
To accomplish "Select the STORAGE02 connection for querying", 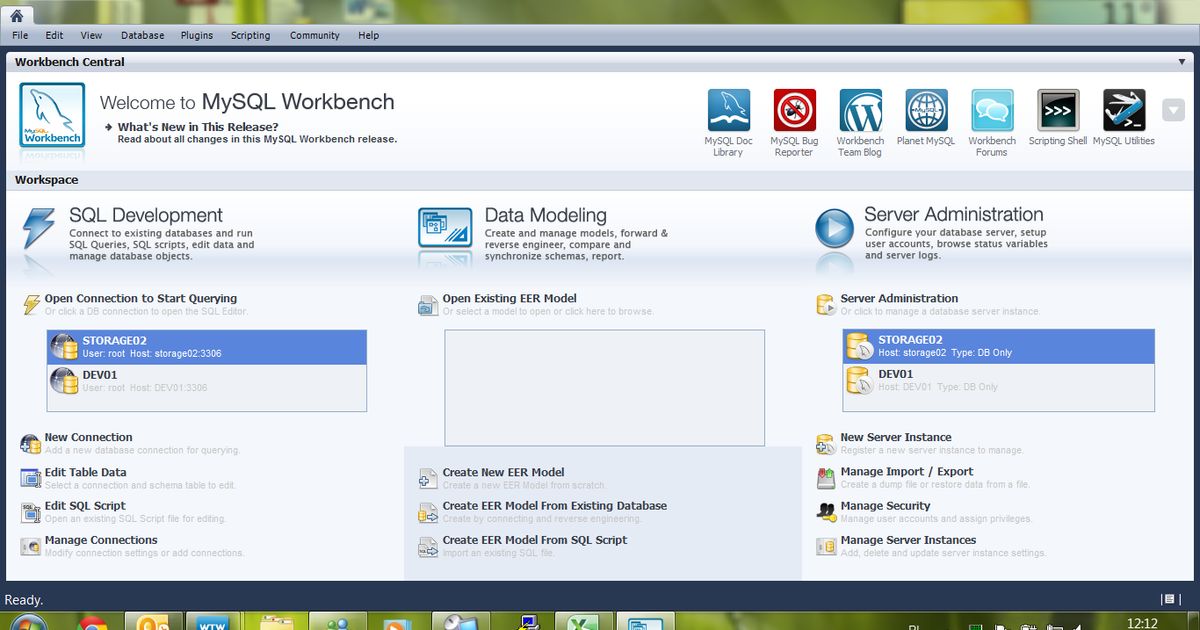I will [x=206, y=346].
